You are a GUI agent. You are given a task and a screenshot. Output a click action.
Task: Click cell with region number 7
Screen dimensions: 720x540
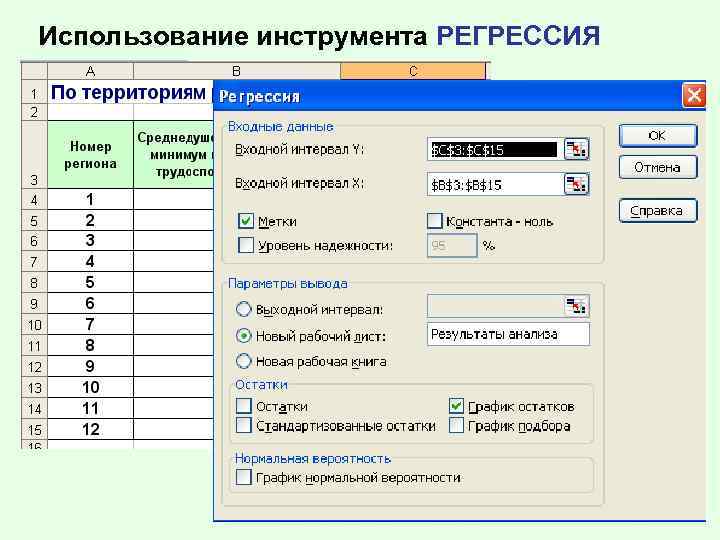tap(90, 324)
